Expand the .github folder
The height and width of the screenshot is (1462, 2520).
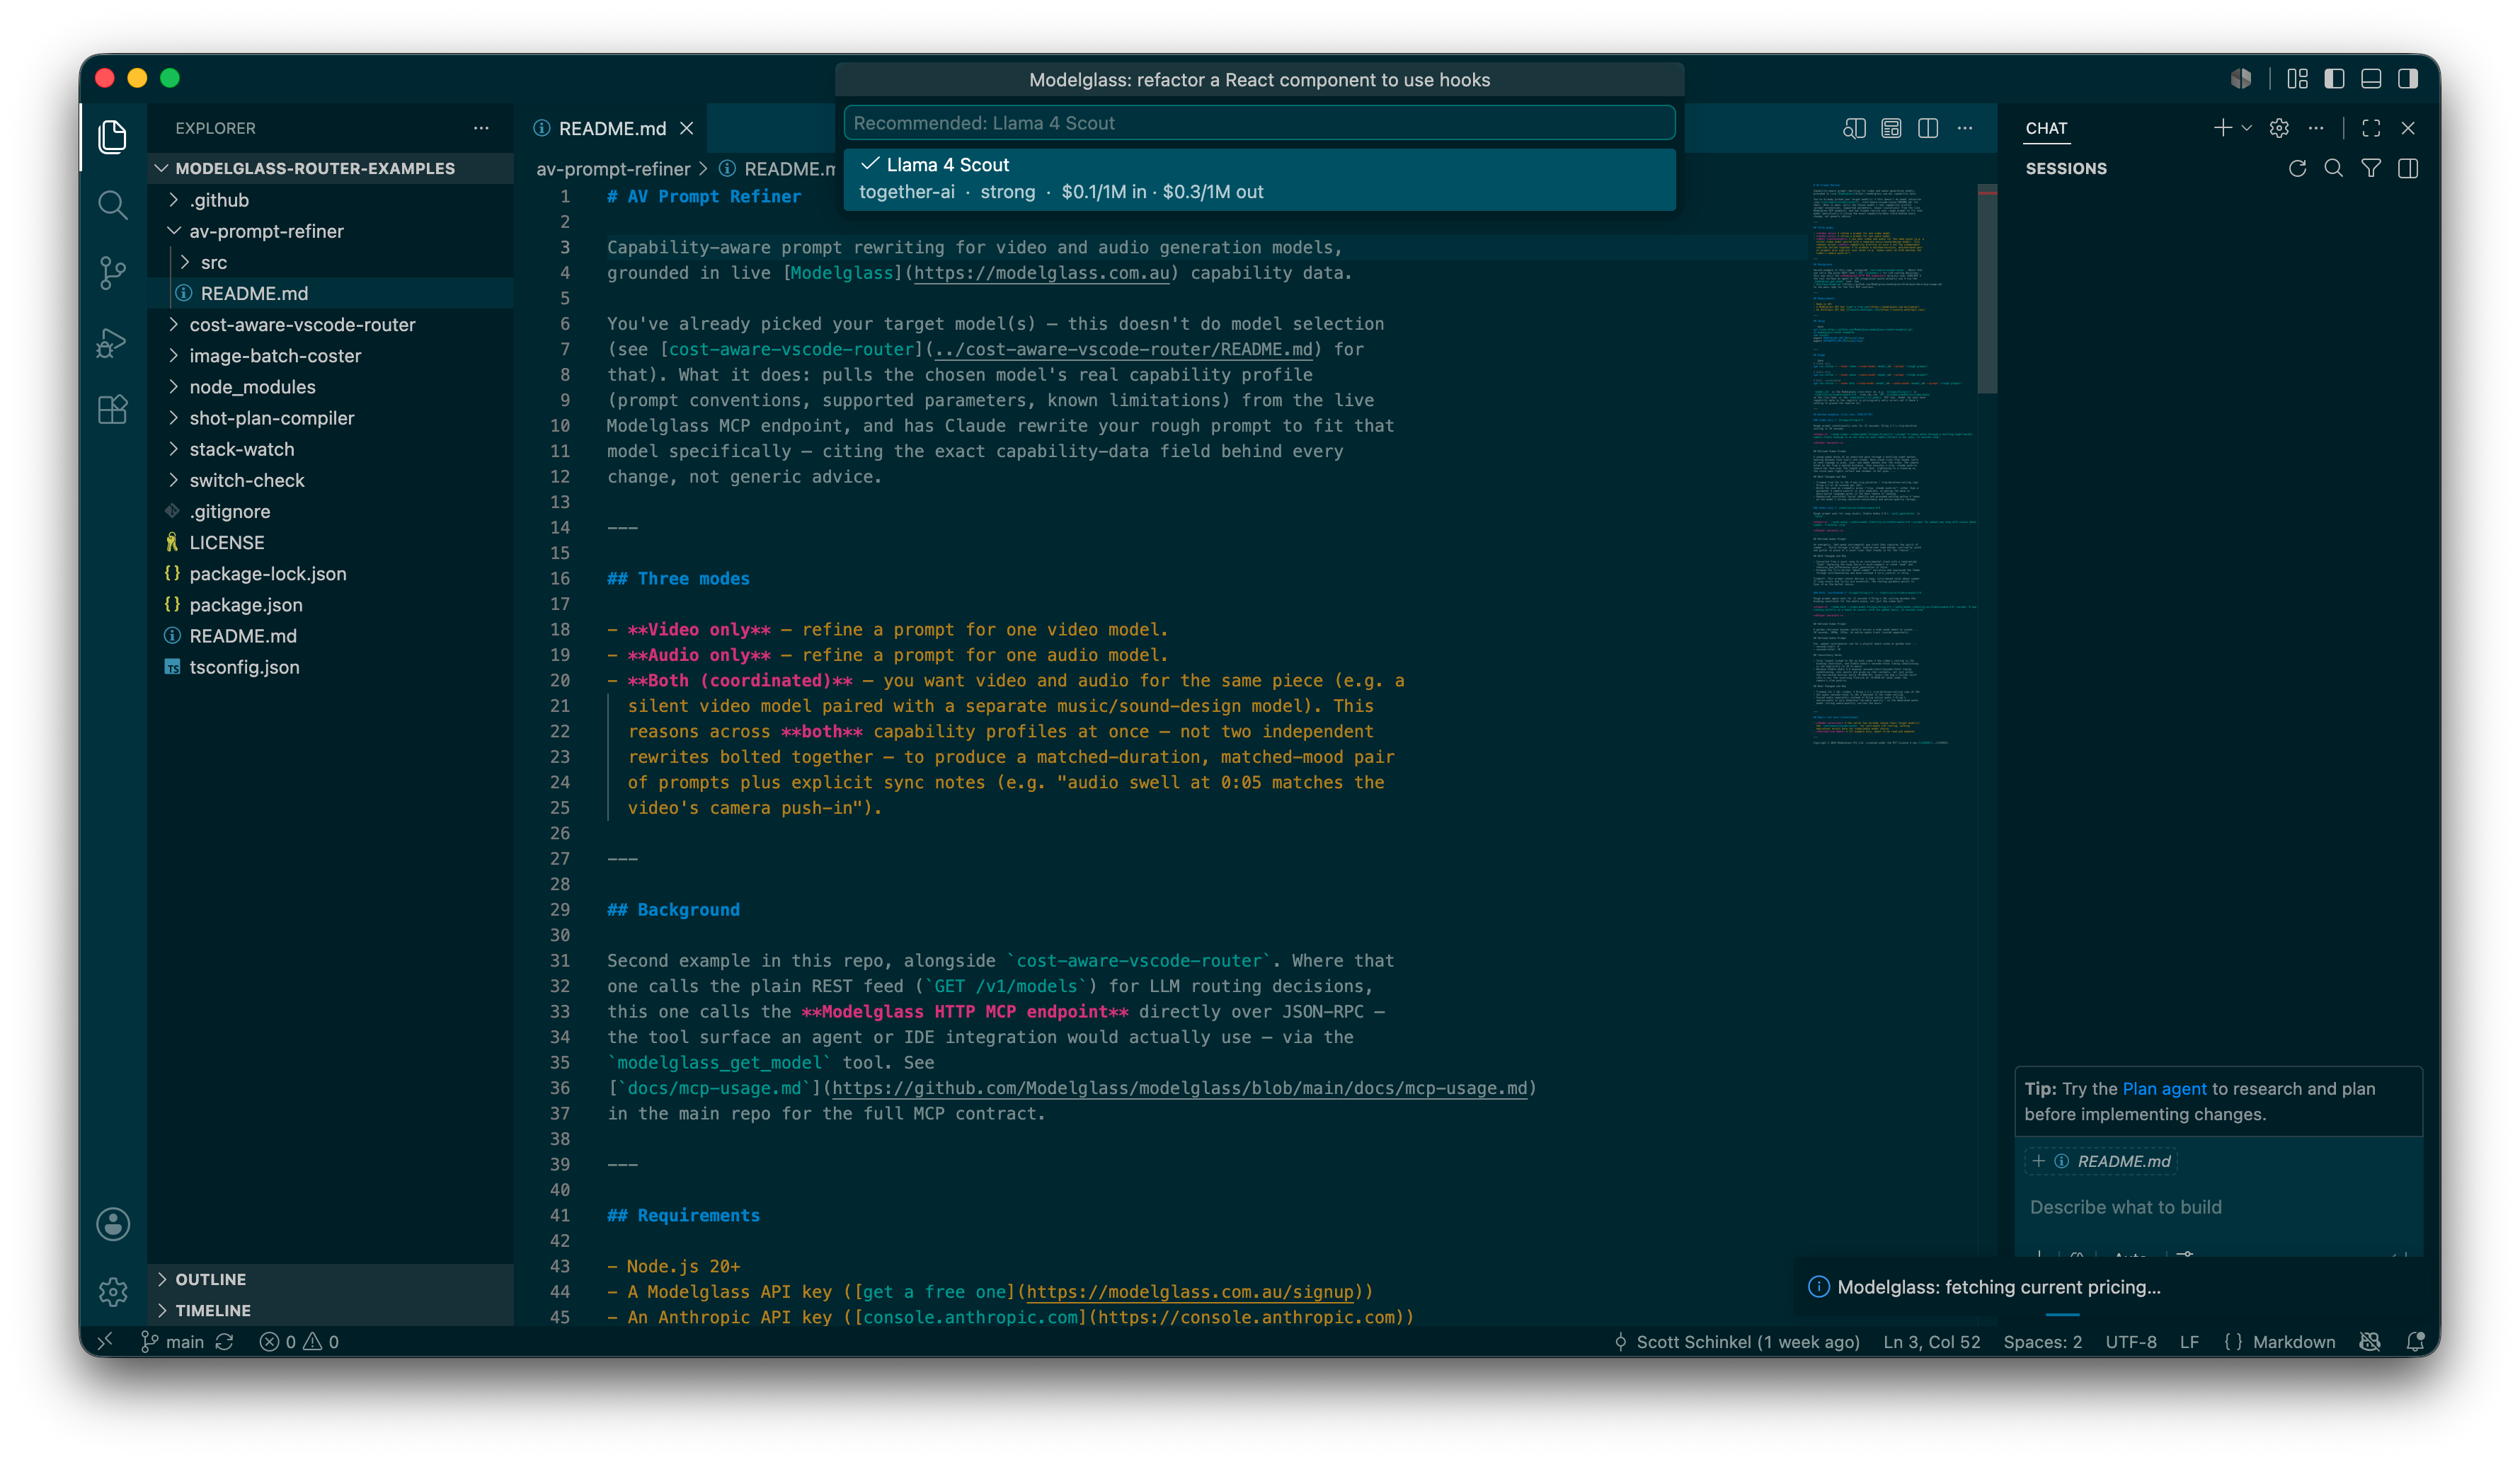tap(330, 200)
